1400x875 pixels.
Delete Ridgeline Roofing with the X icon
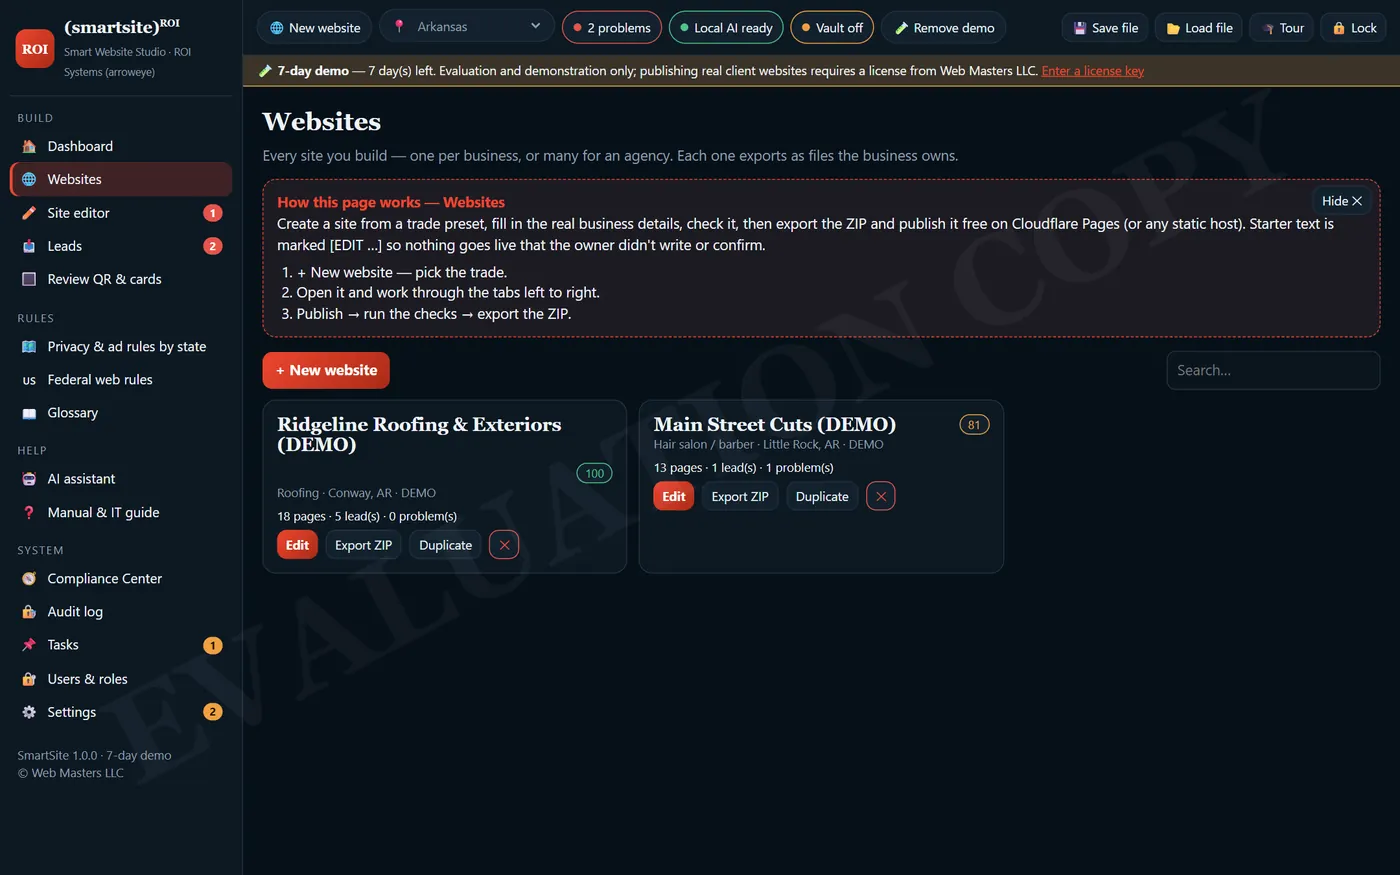coord(504,545)
